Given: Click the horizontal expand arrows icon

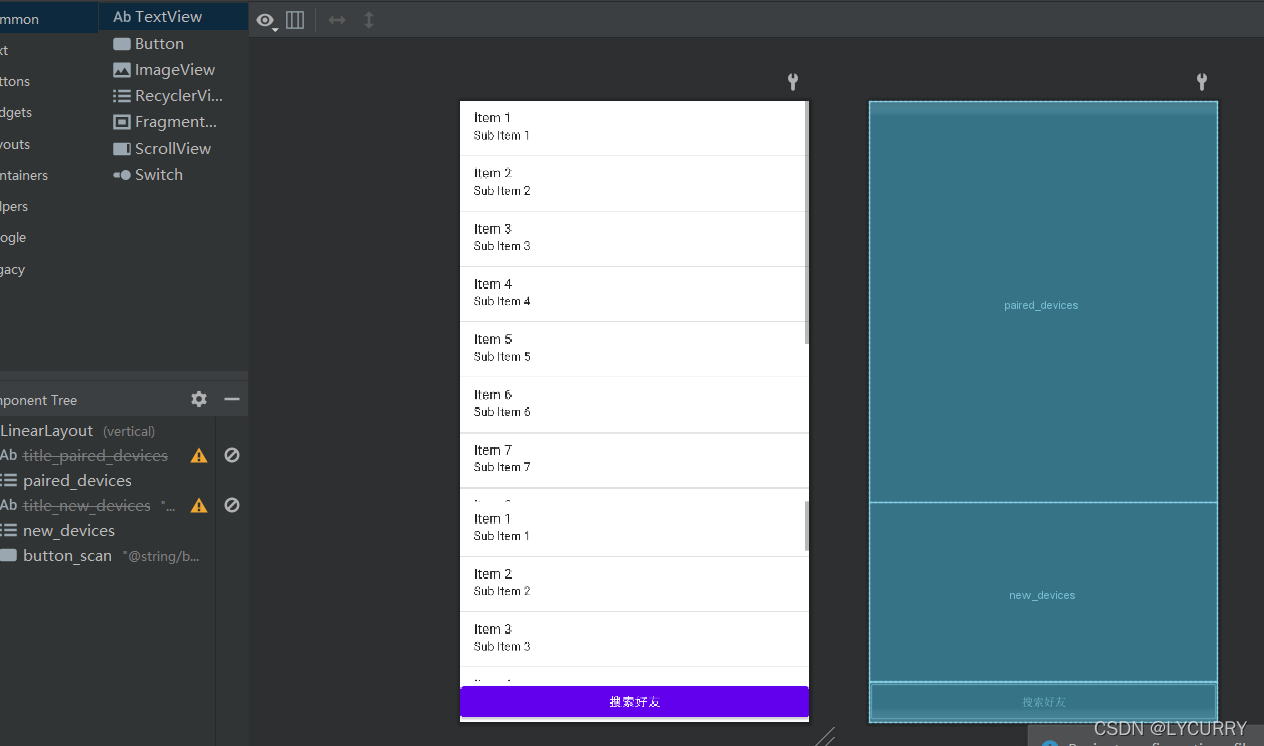Looking at the screenshot, I should [337, 20].
